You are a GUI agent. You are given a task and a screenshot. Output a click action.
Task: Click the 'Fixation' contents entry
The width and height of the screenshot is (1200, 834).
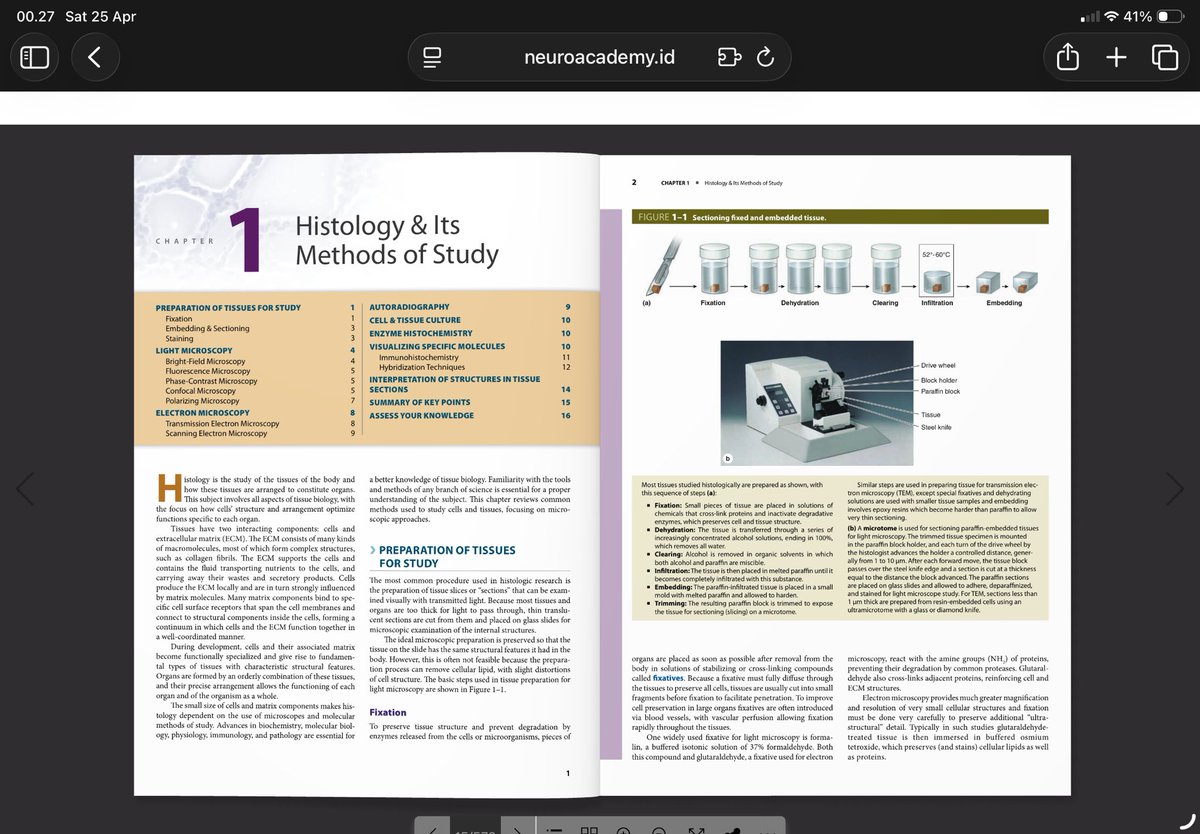click(179, 318)
